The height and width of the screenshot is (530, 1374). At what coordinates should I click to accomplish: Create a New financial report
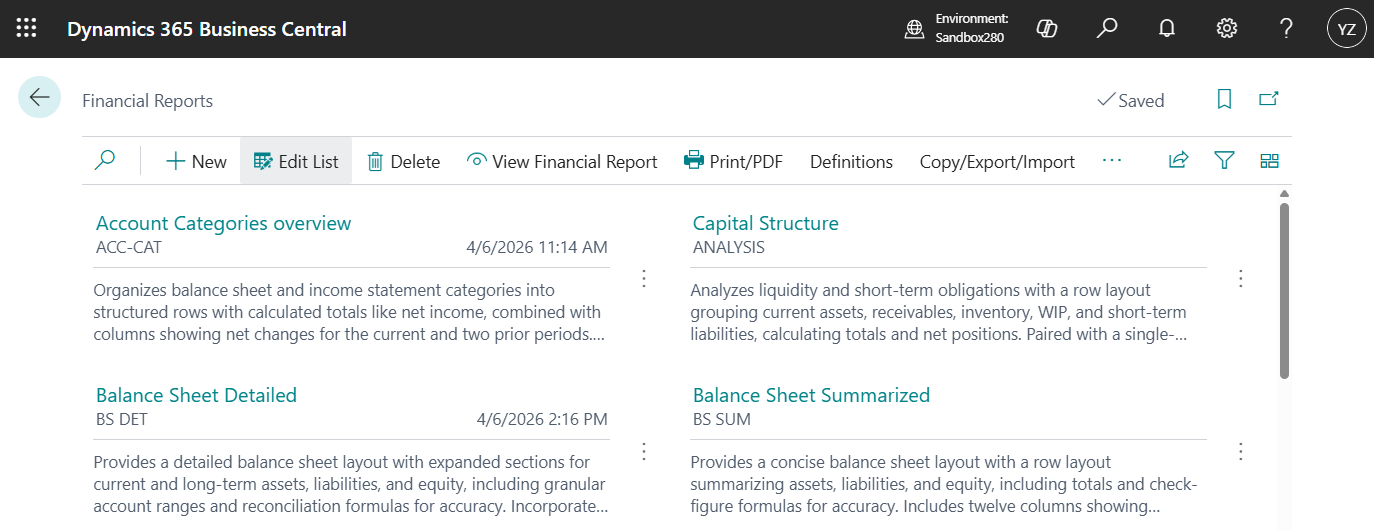click(196, 161)
